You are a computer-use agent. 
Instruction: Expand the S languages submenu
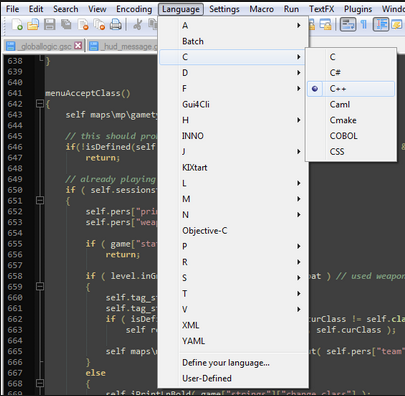point(233,278)
